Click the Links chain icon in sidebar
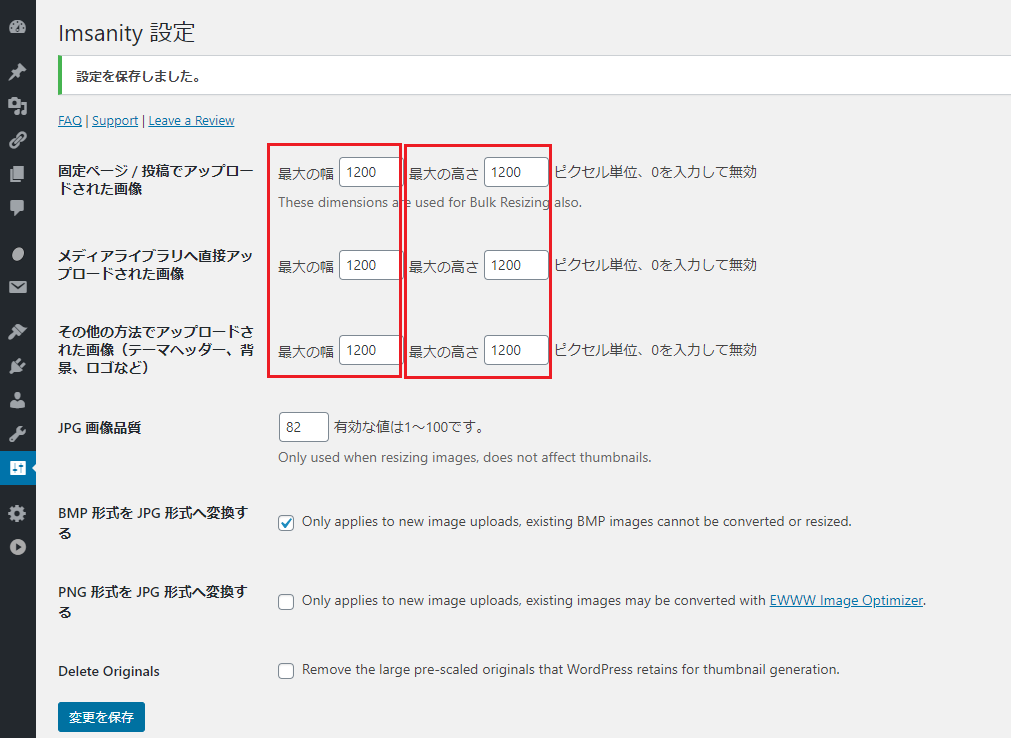This screenshot has width=1011, height=738. [17, 140]
